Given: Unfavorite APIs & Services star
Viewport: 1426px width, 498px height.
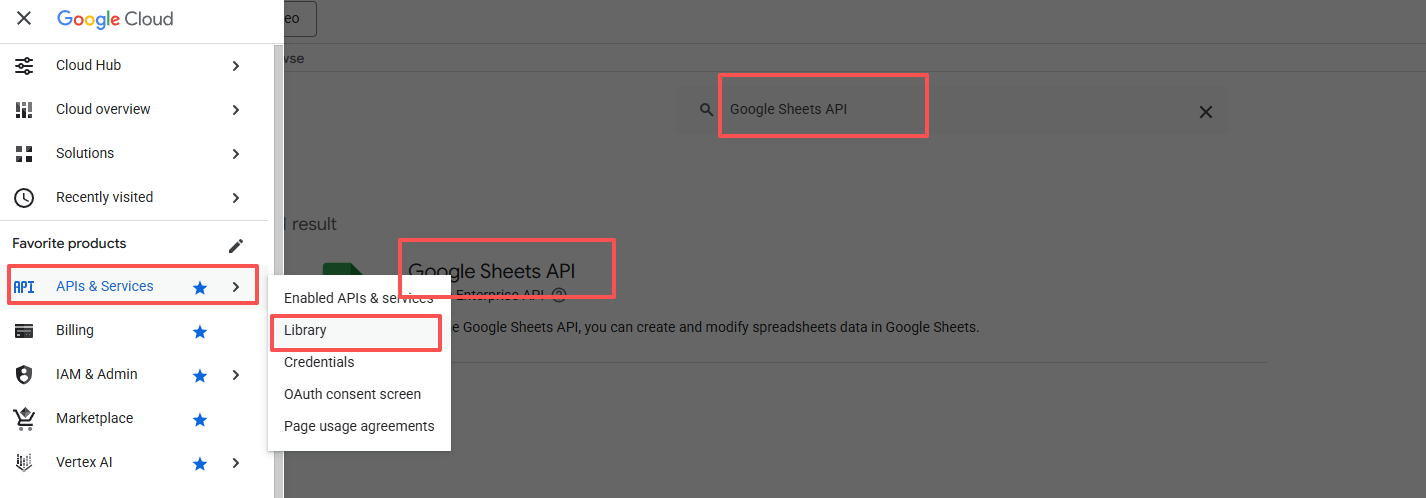Looking at the screenshot, I should click(200, 288).
